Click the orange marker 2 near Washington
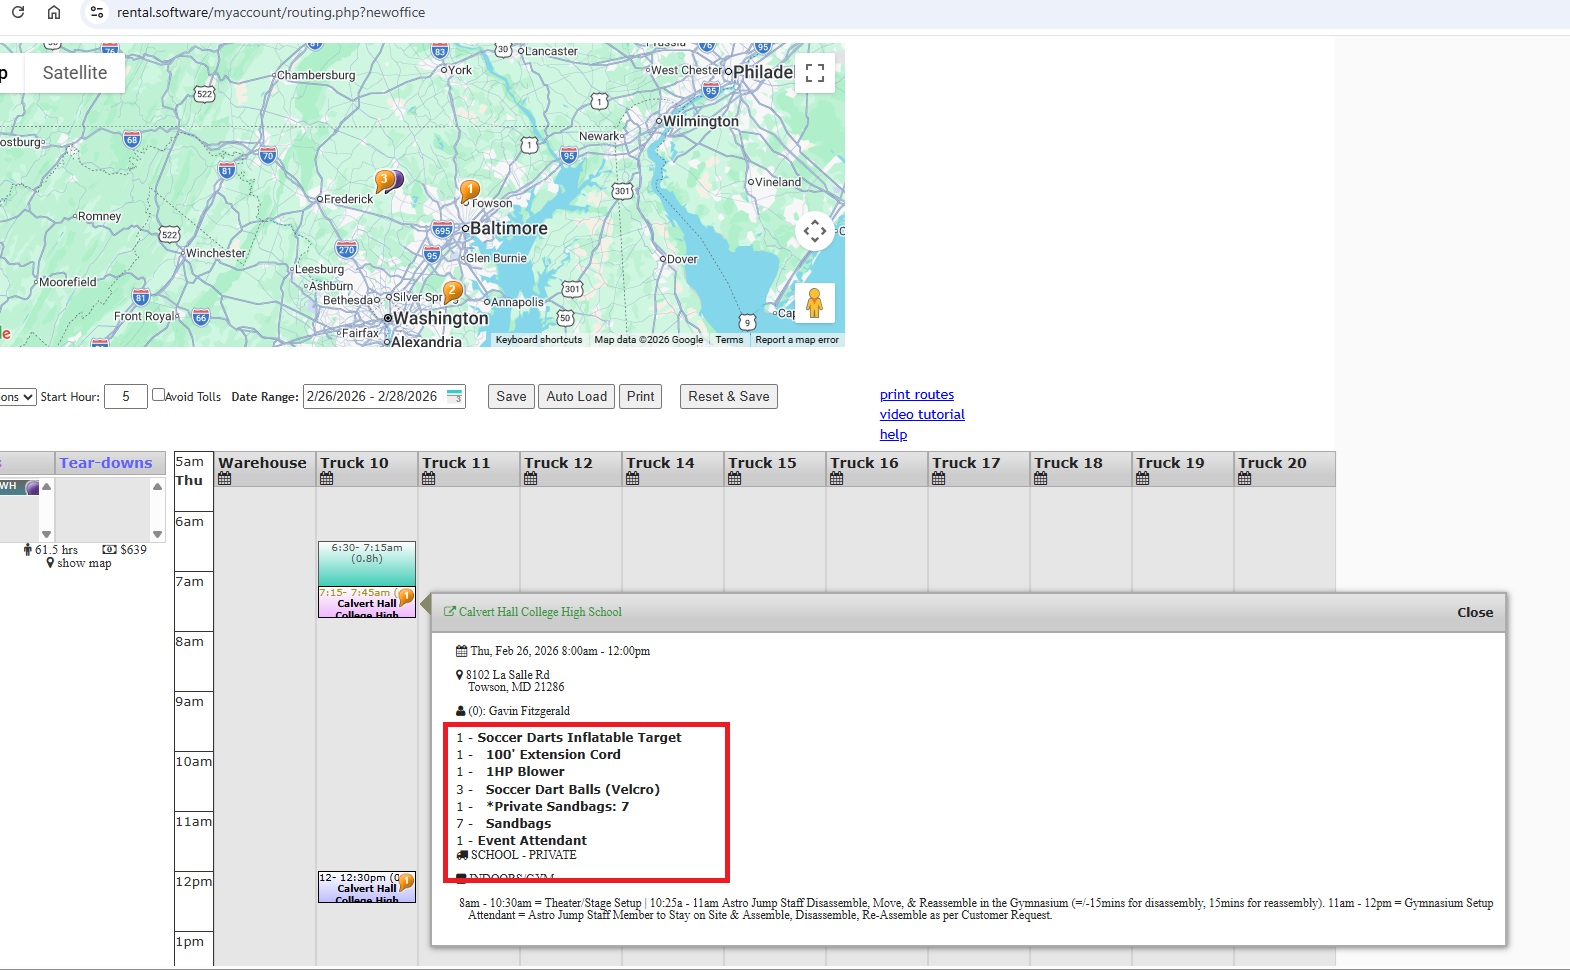 (453, 291)
